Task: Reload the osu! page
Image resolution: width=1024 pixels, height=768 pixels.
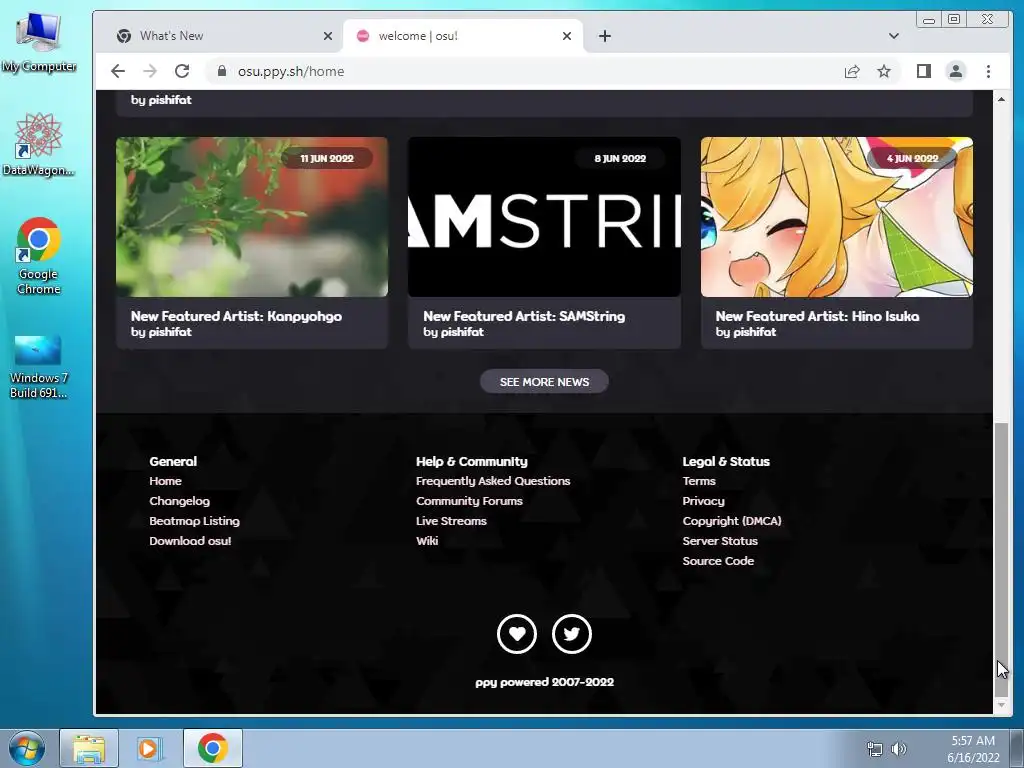Action: click(182, 71)
